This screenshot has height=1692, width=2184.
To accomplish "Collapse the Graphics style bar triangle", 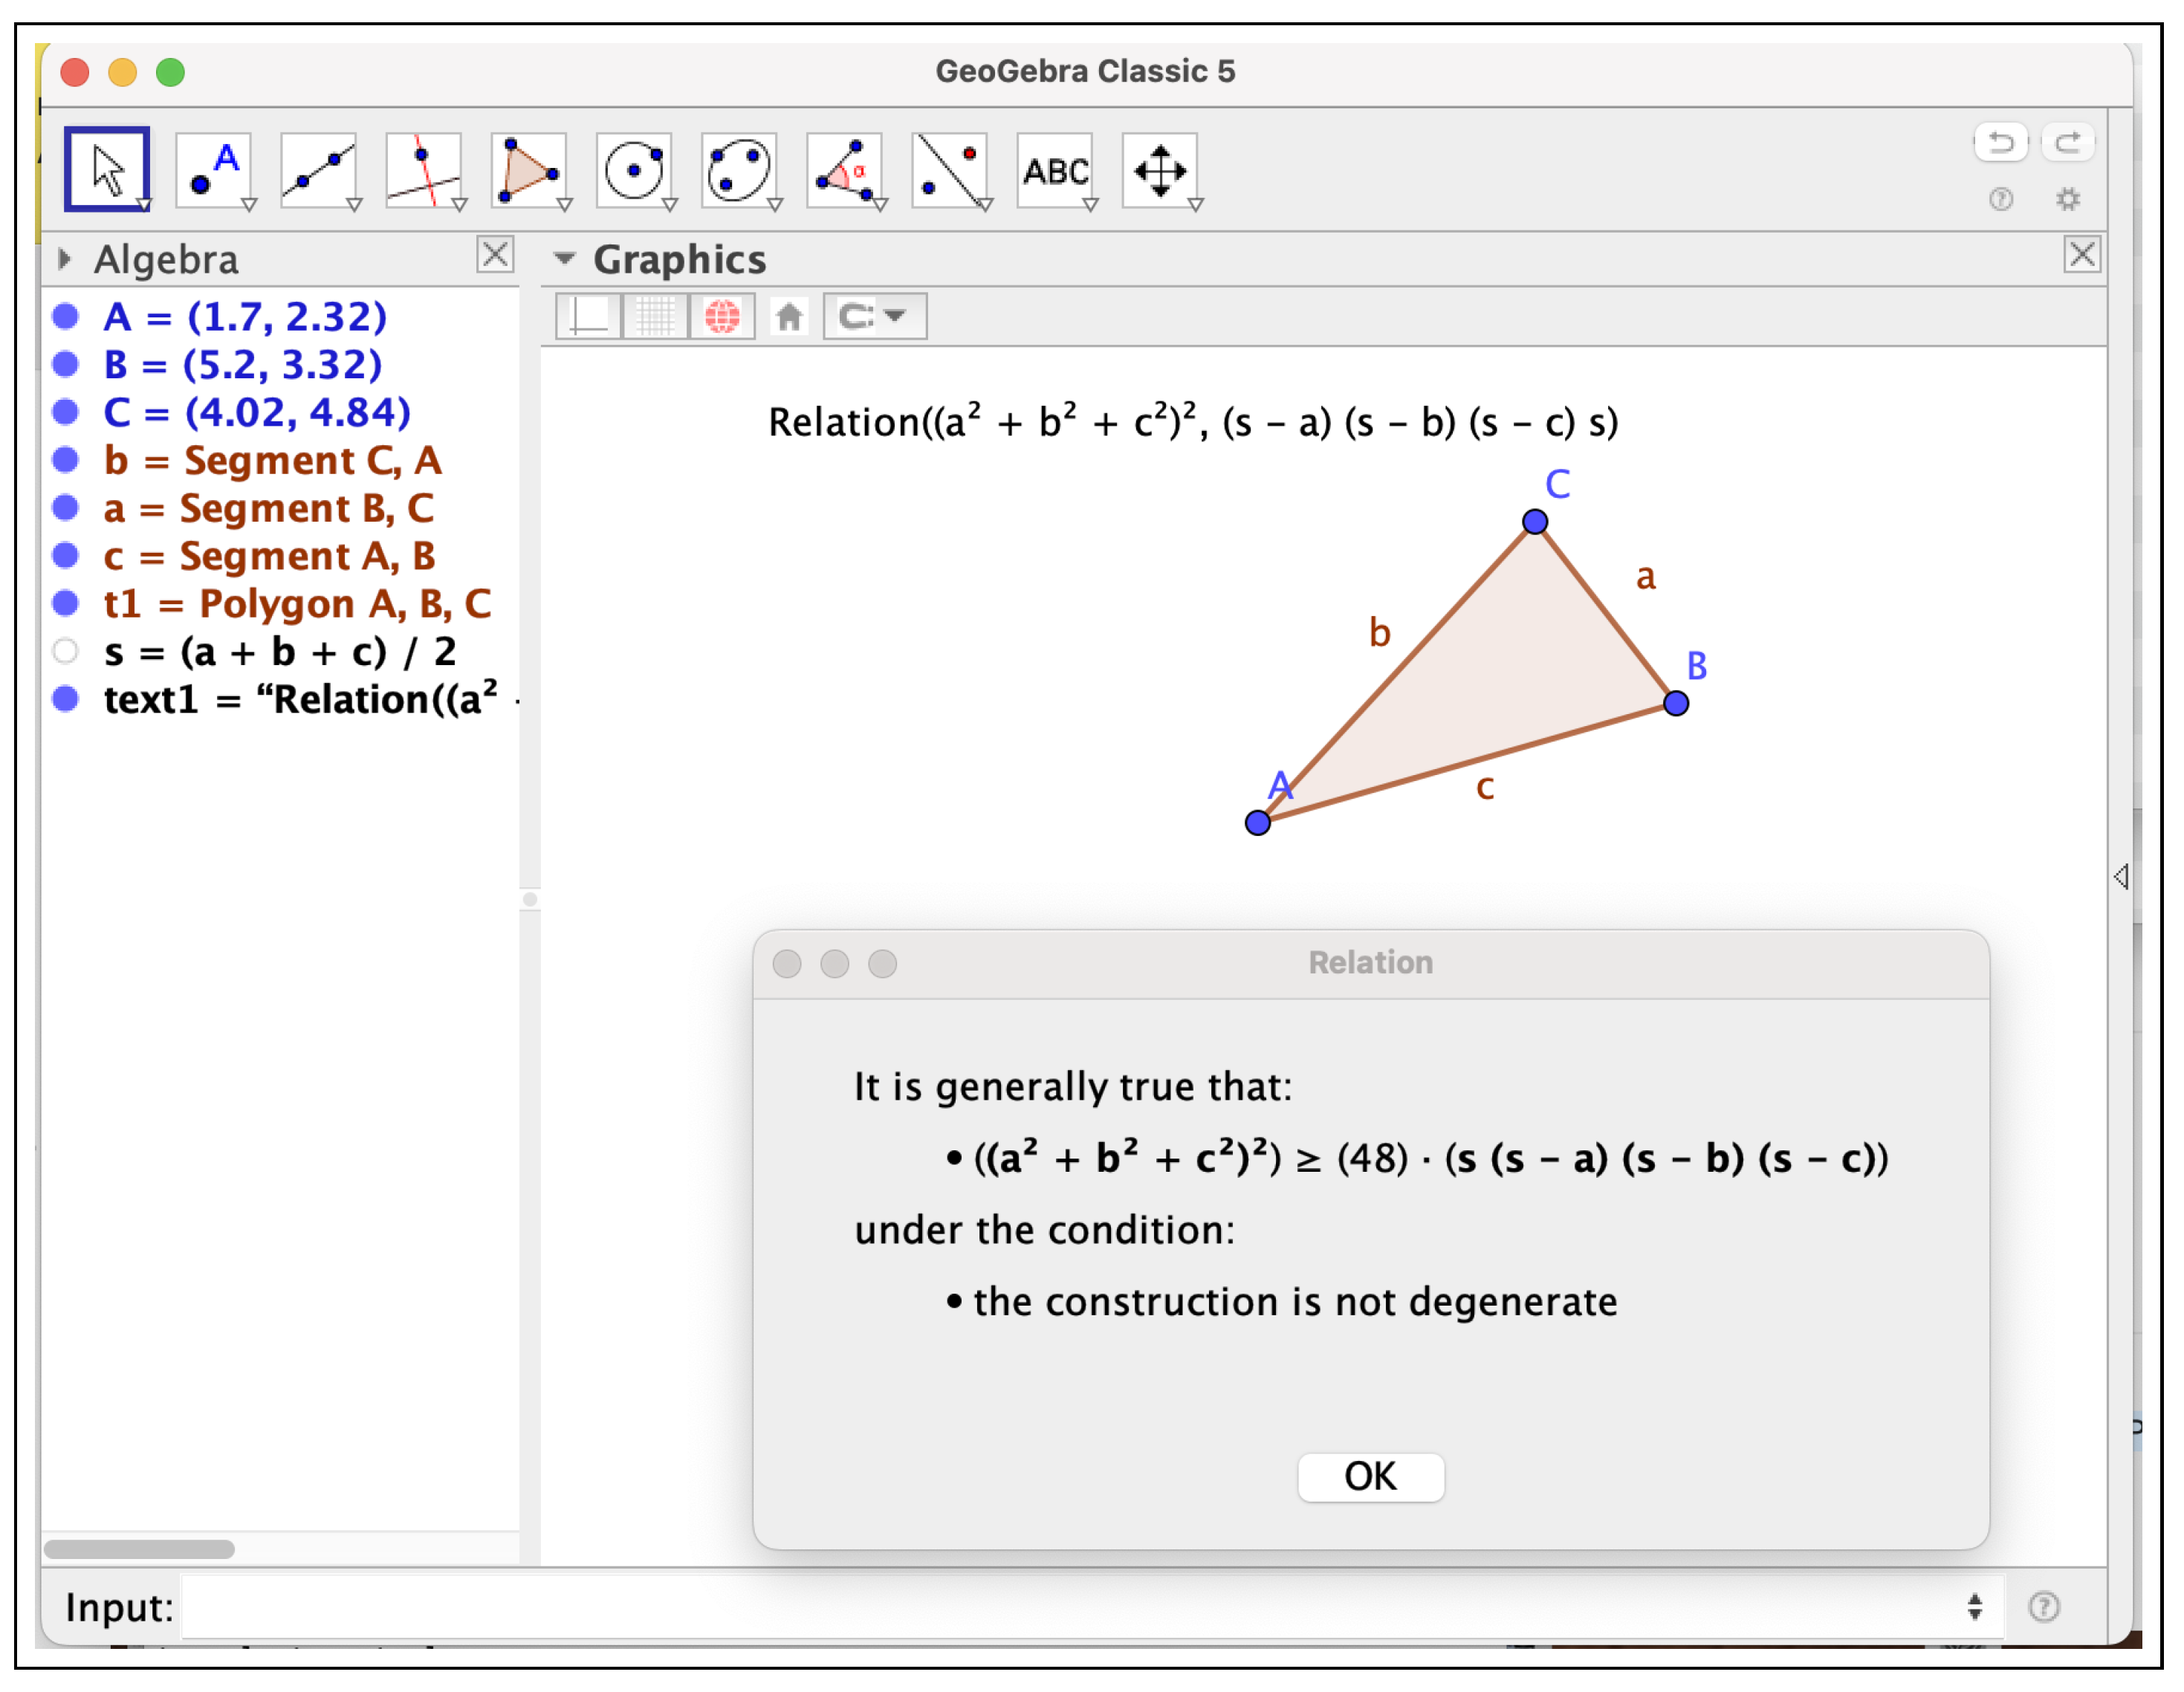I will click(x=565, y=260).
